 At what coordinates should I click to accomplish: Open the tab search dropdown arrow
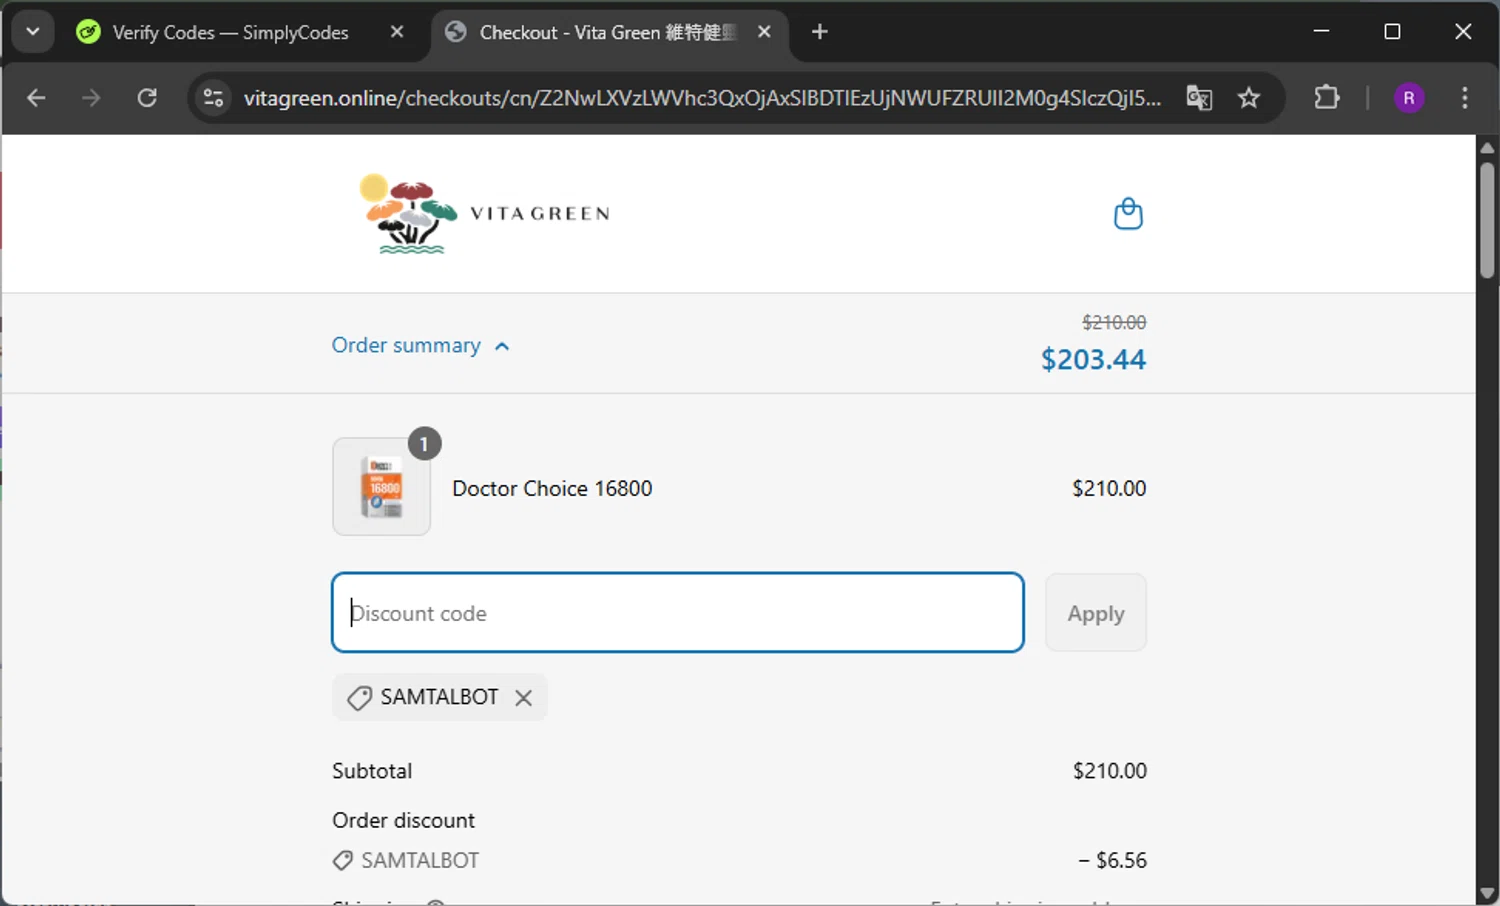(33, 32)
